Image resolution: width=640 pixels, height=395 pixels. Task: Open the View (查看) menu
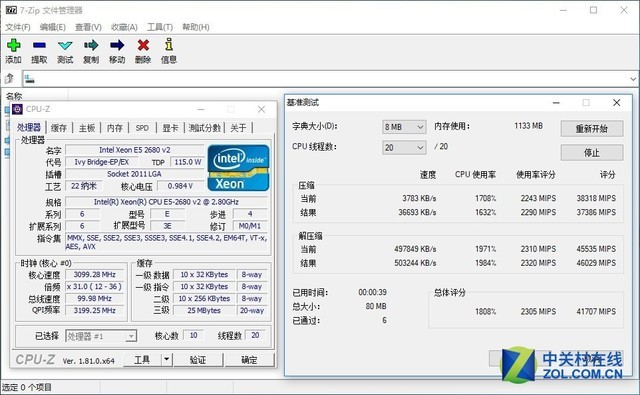[88, 27]
